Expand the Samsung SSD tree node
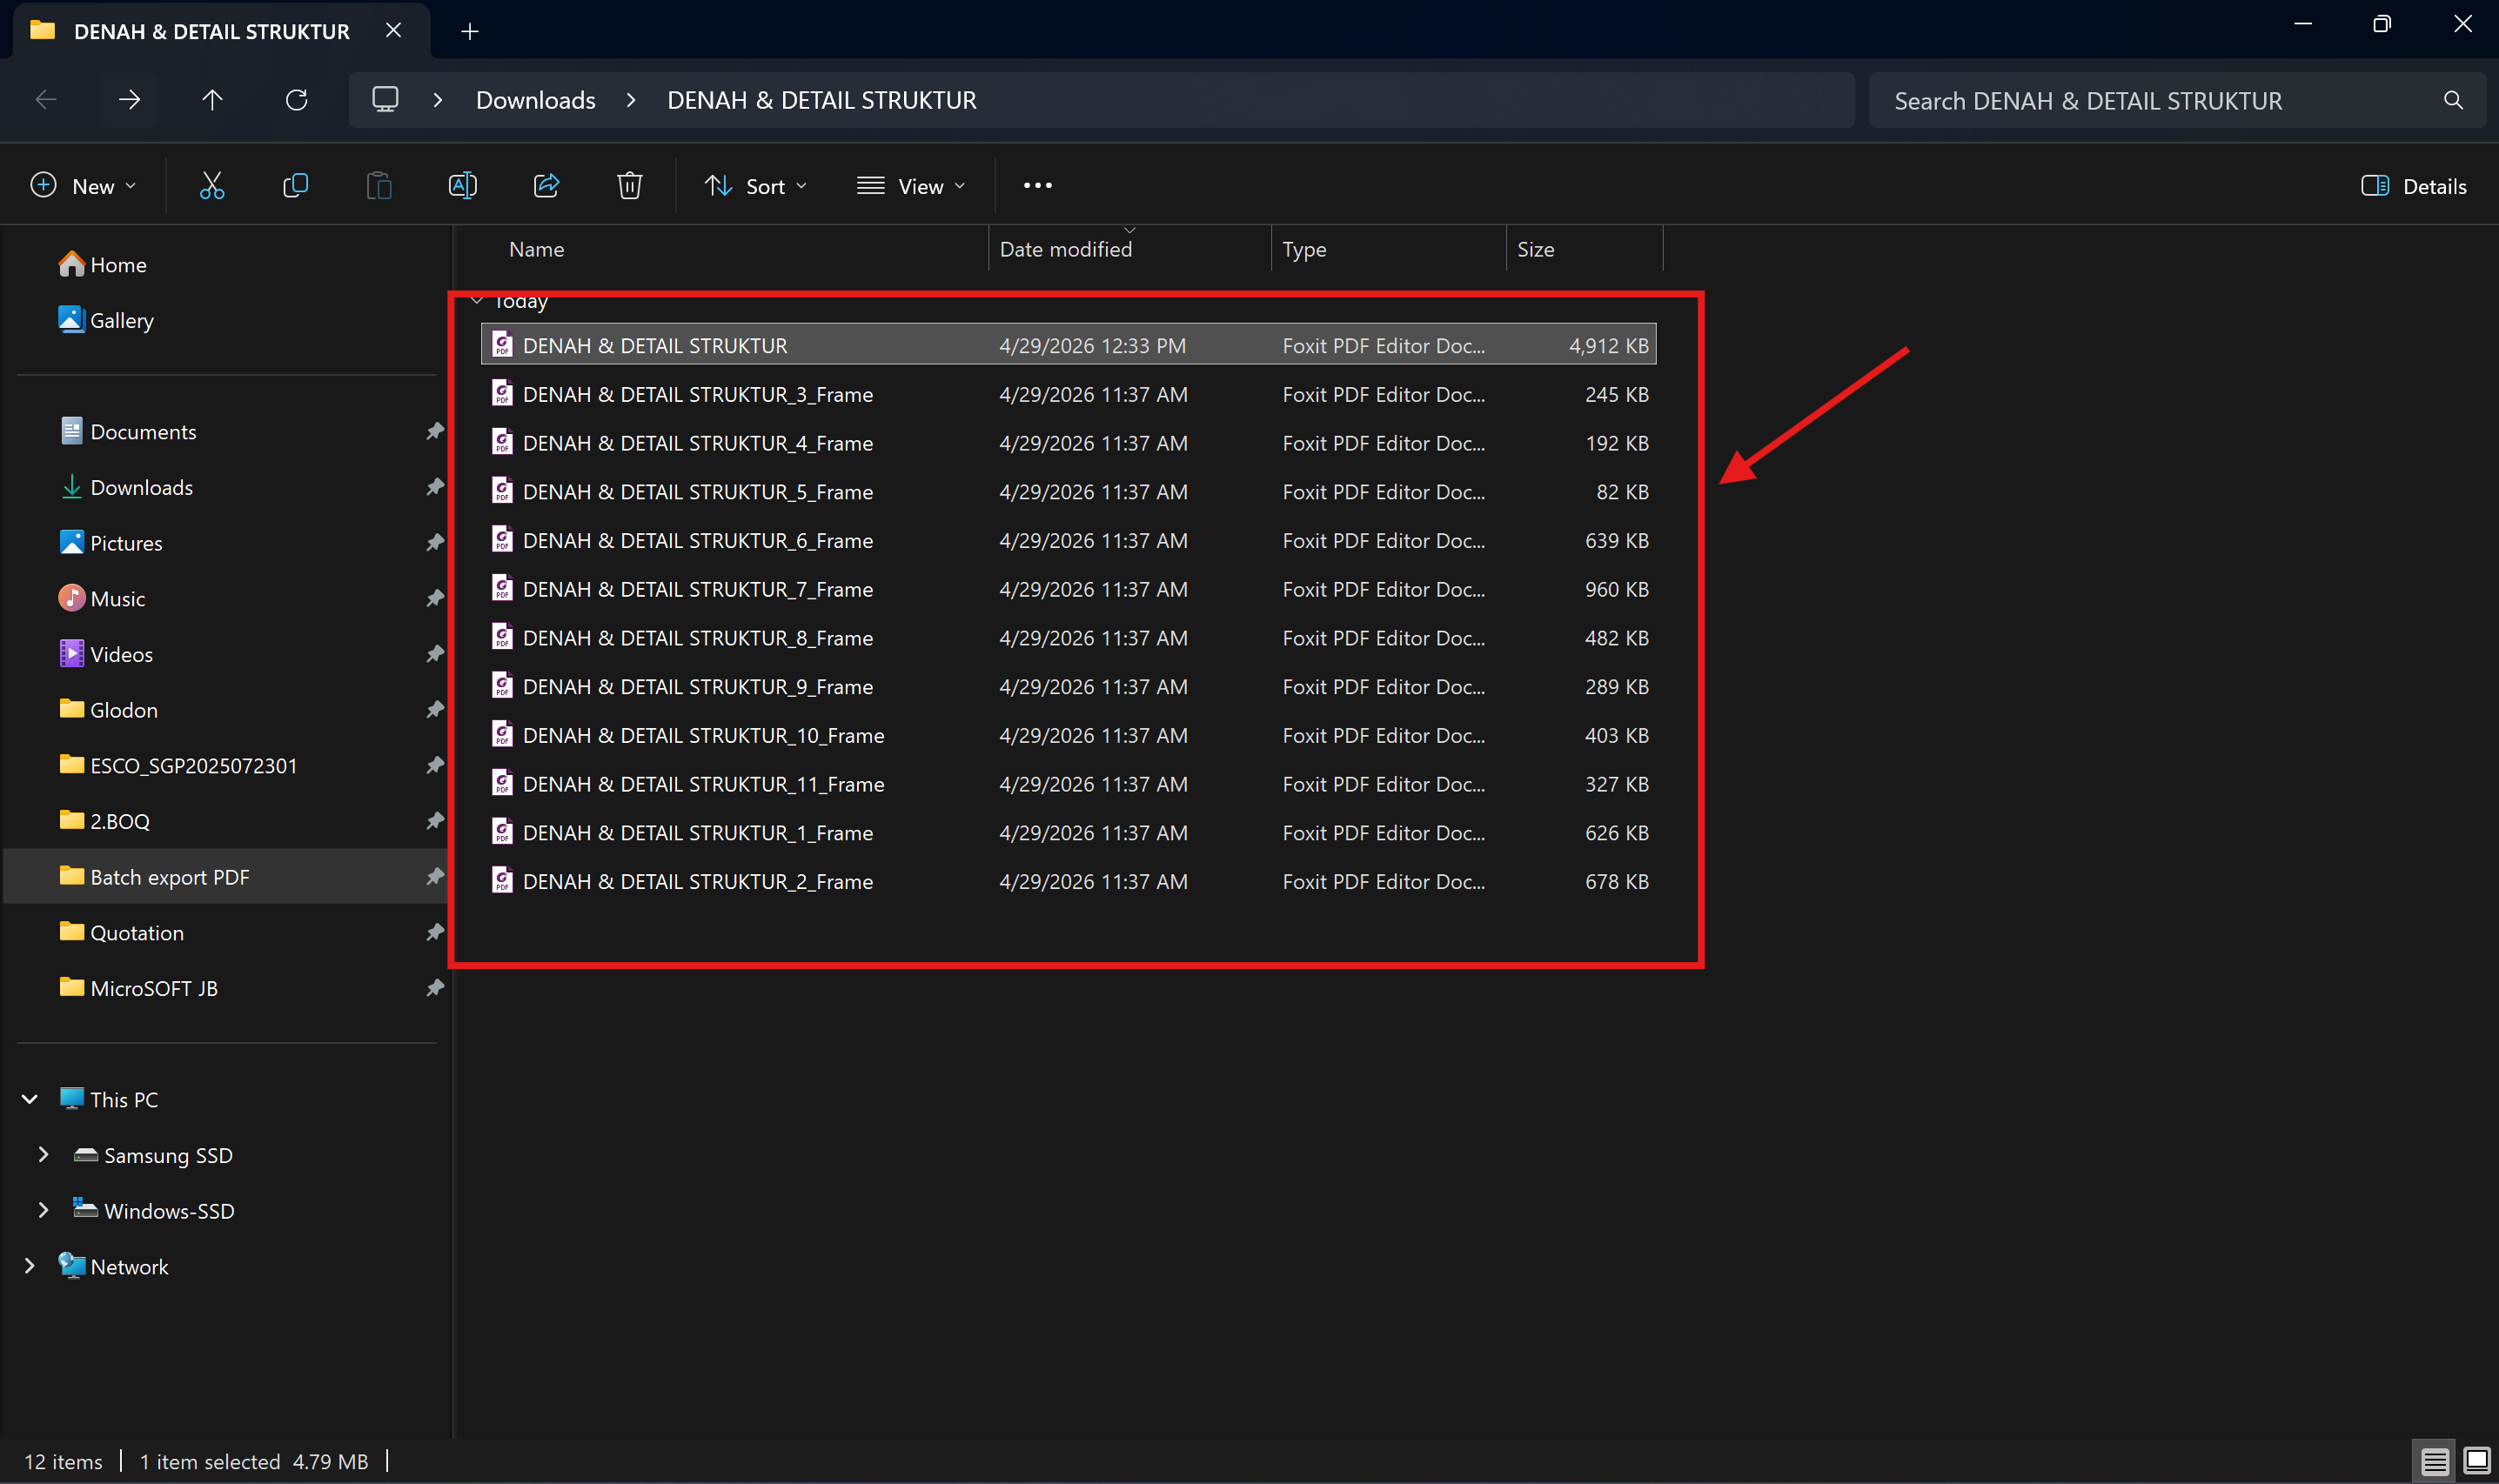Viewport: 2499px width, 1484px height. coord(43,1155)
